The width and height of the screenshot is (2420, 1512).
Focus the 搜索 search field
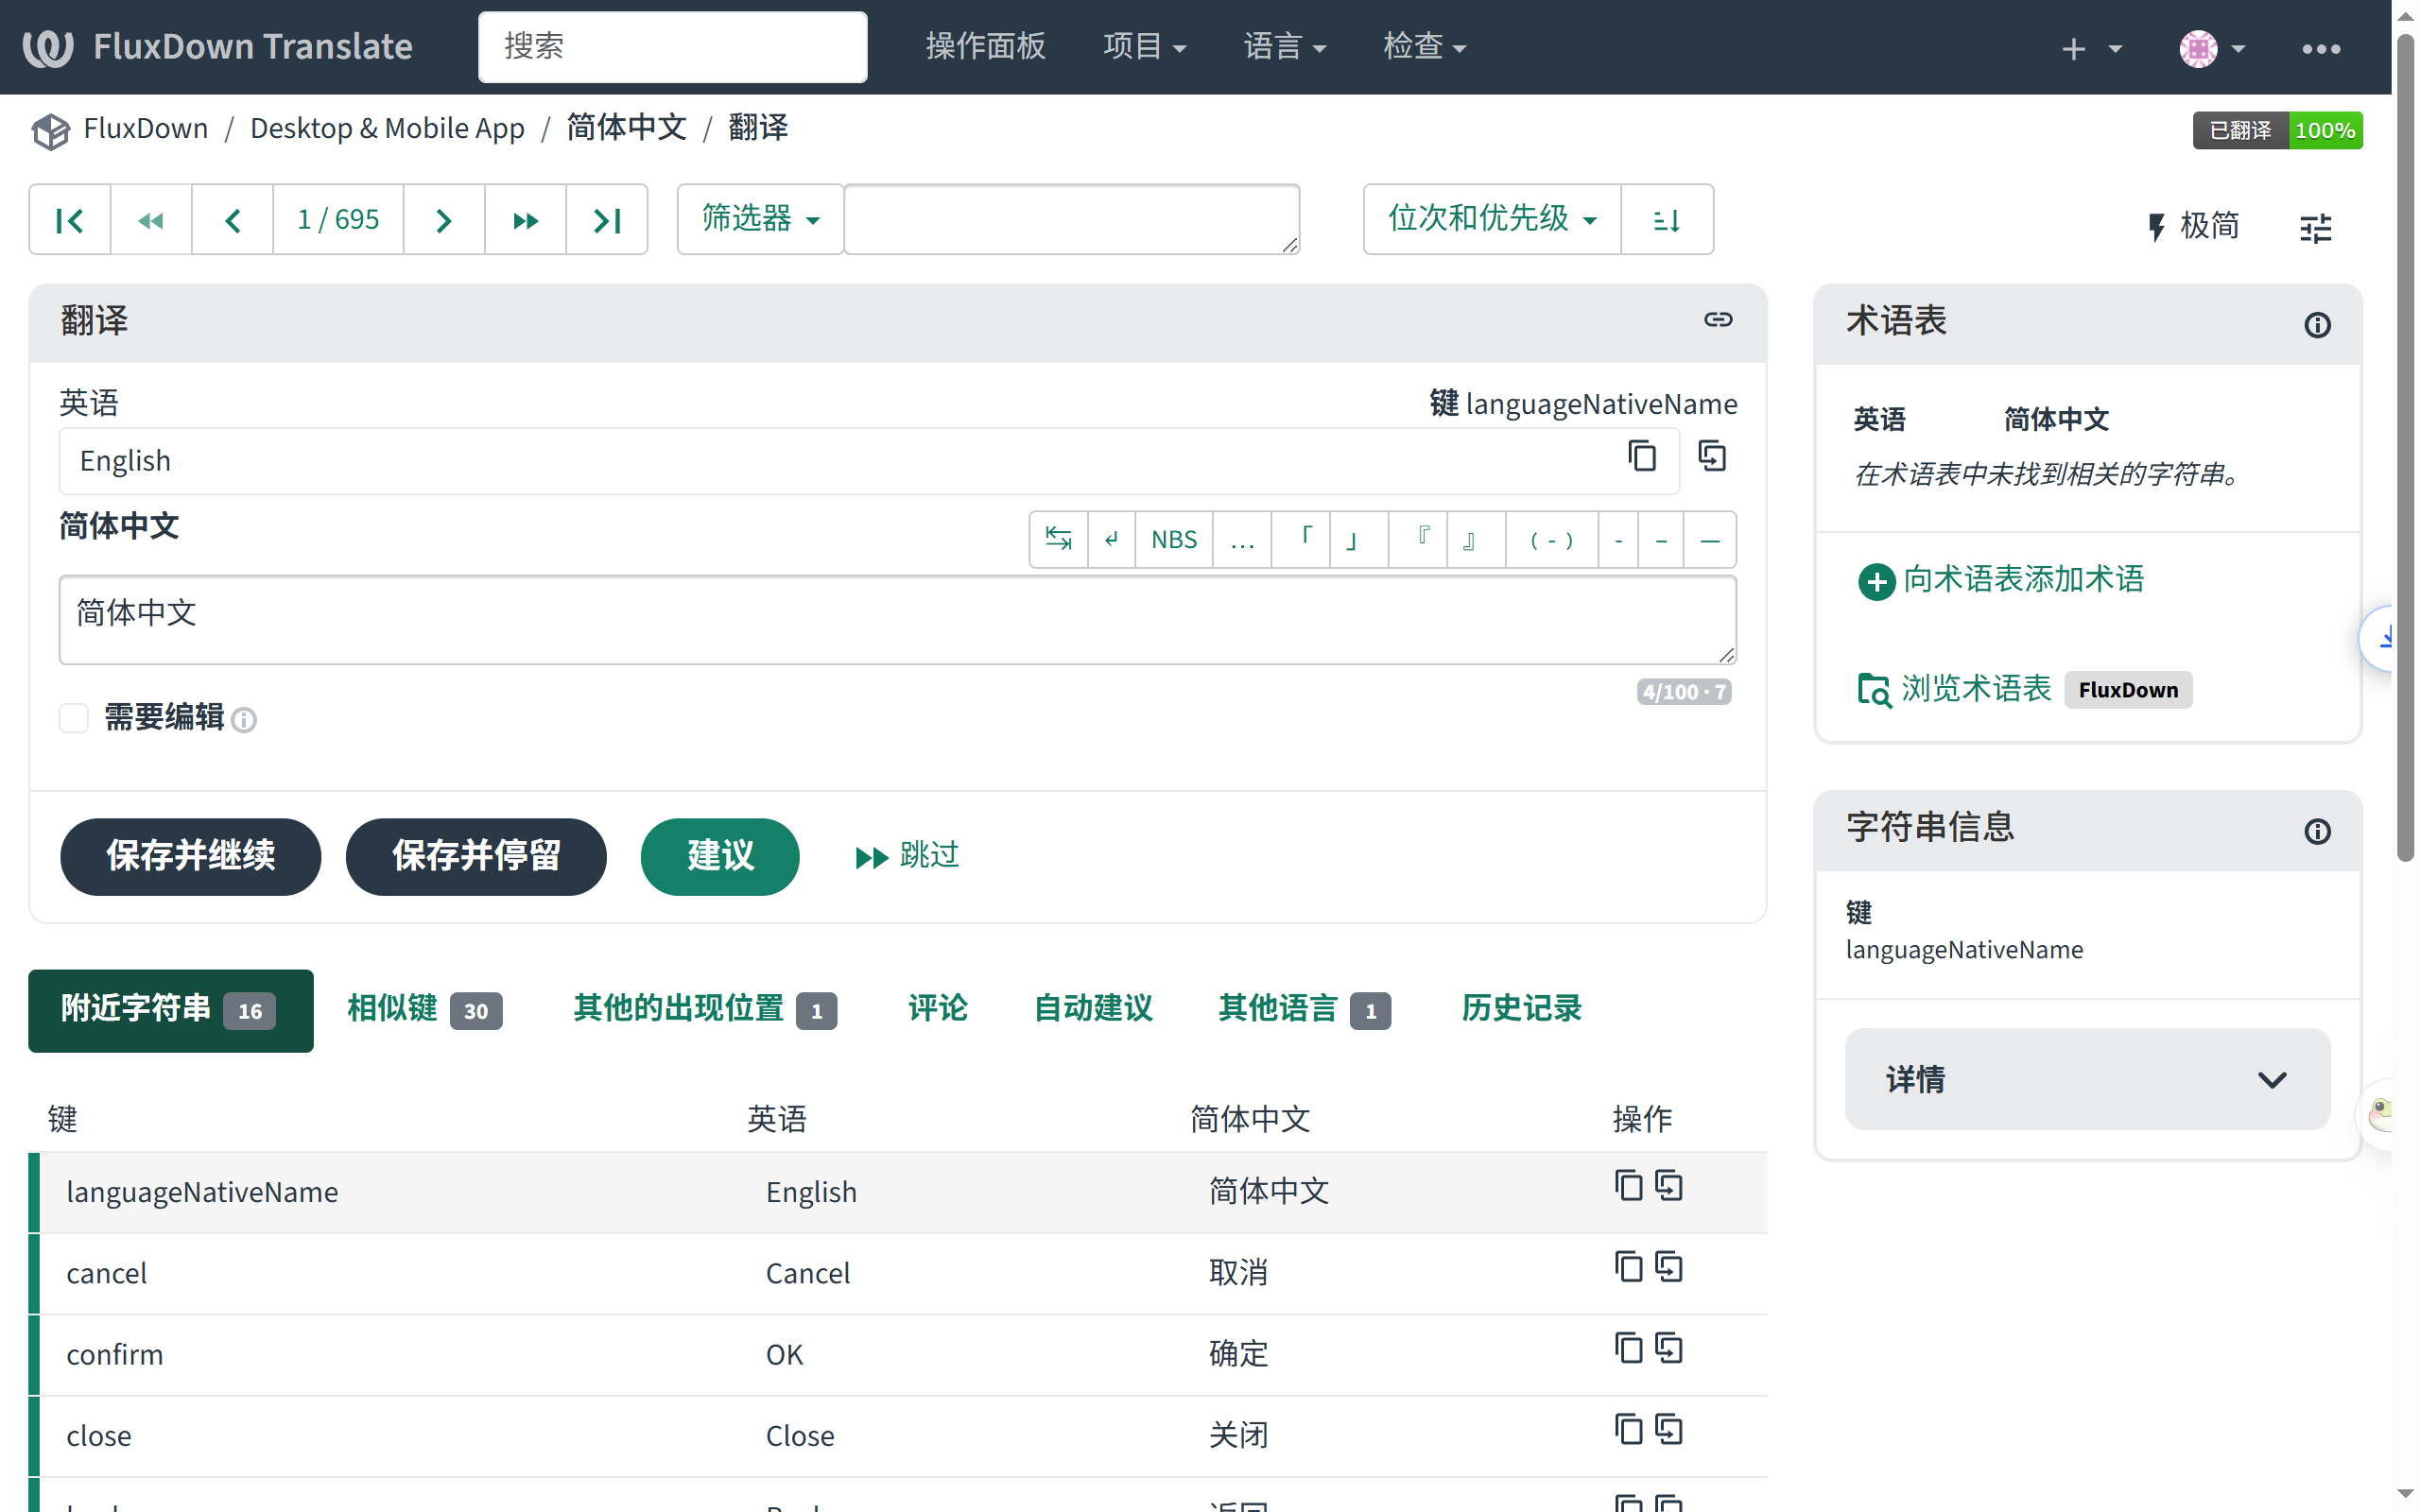click(x=673, y=46)
